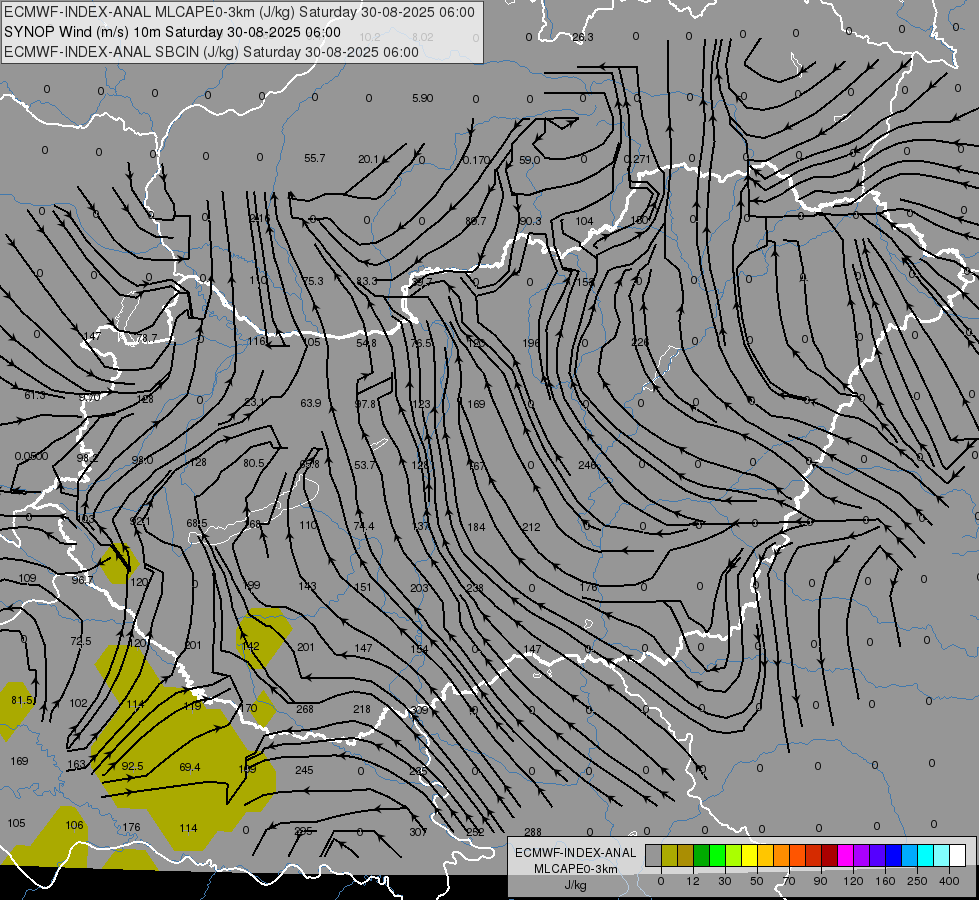This screenshot has width=979, height=900.
Task: Click the map value '309'
Action: click(419, 710)
